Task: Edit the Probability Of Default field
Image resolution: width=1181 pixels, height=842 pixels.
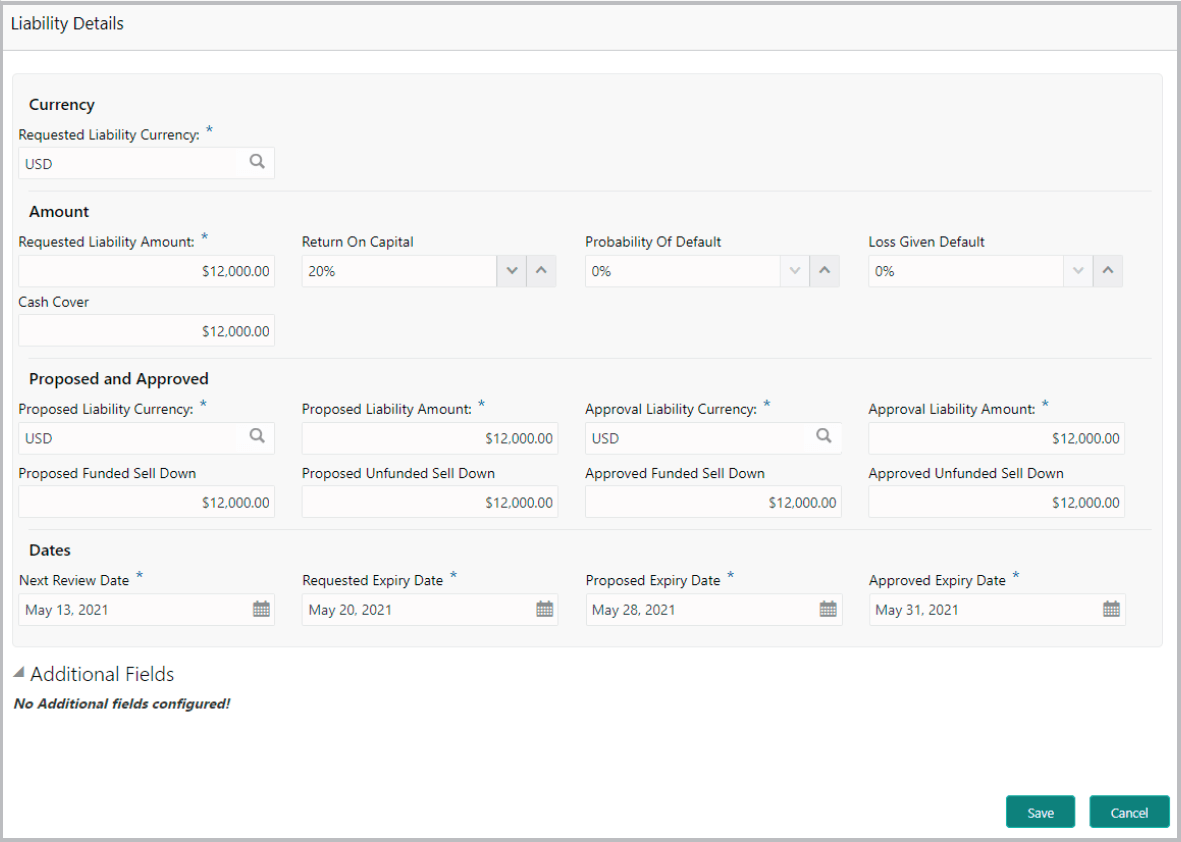Action: tap(682, 271)
